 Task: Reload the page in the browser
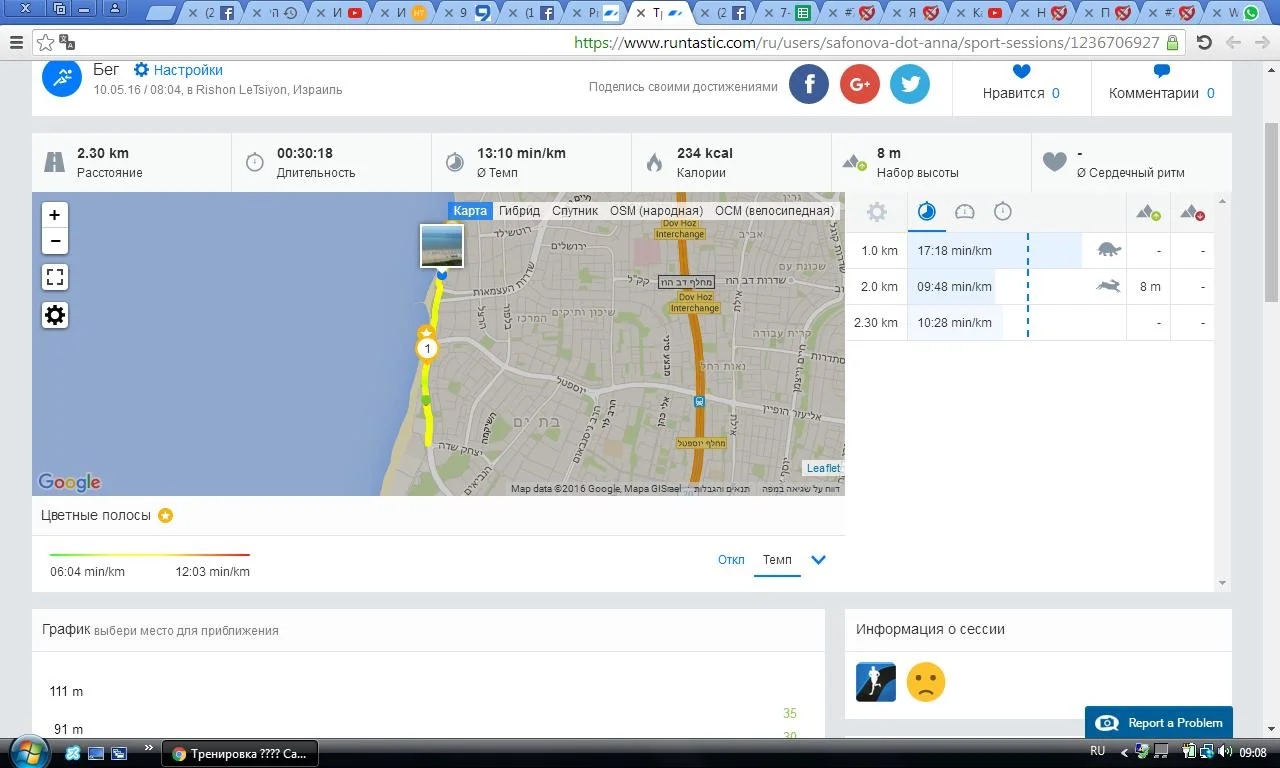coord(1204,43)
